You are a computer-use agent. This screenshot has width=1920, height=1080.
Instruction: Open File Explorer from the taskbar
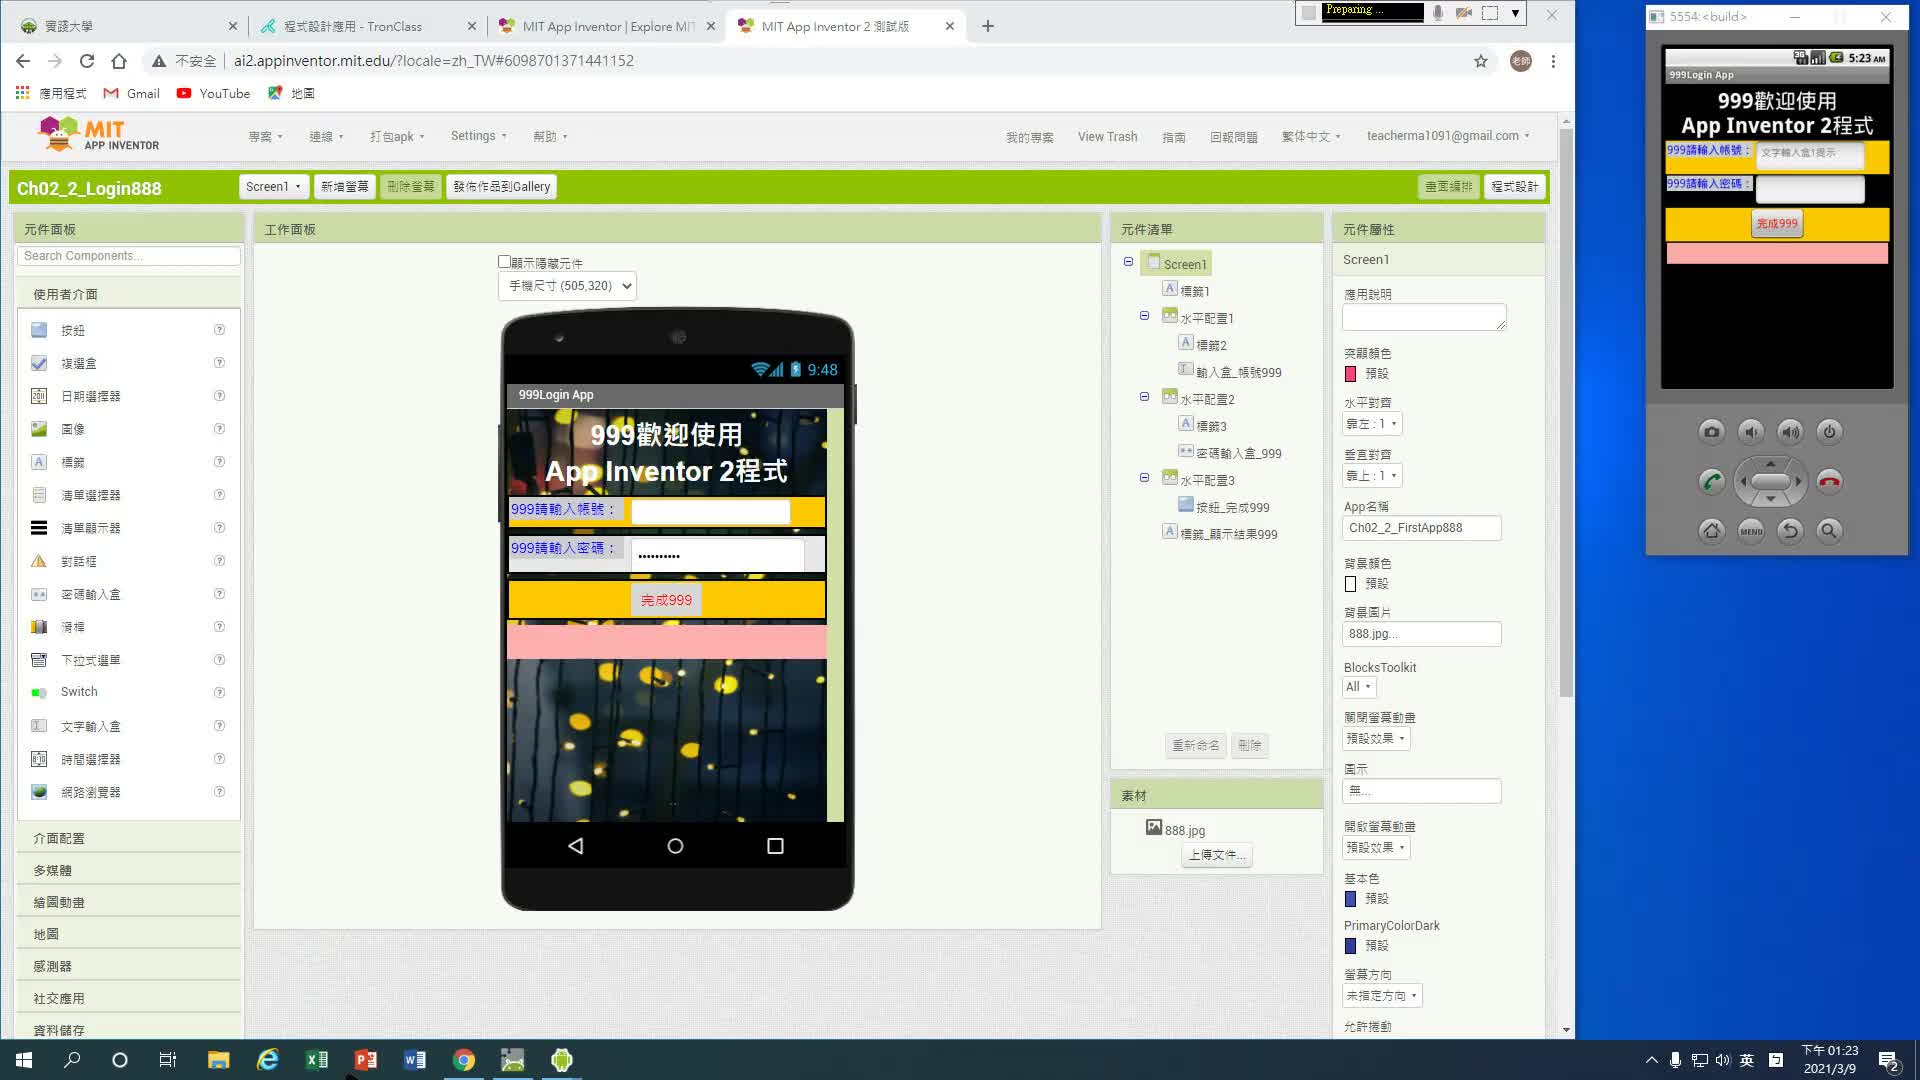(218, 1060)
